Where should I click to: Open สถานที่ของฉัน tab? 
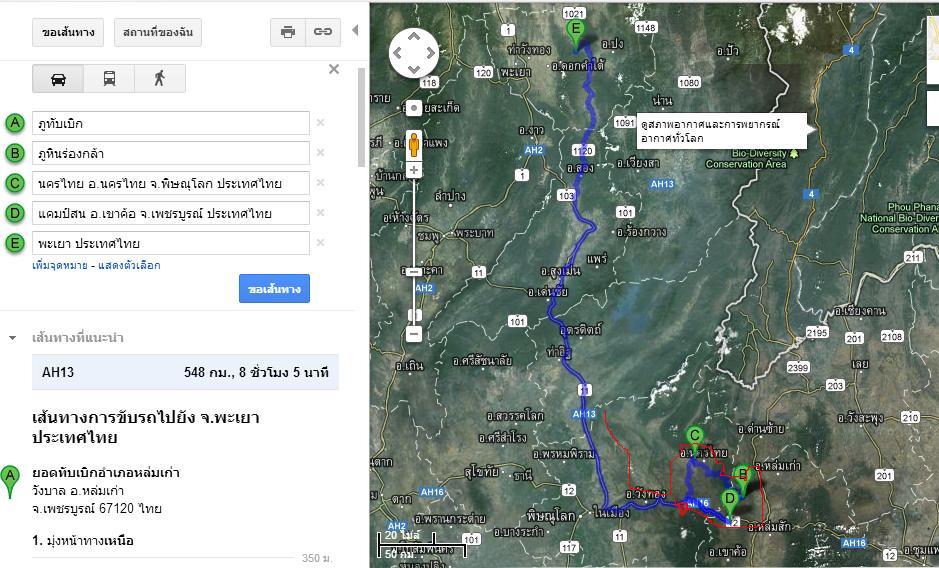157,32
